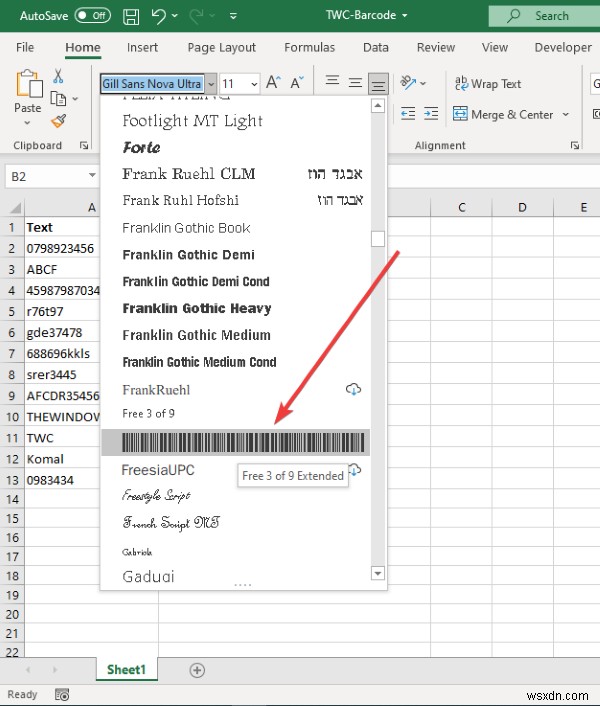
Task: Click the New Sheet plus icon
Action: click(197, 670)
